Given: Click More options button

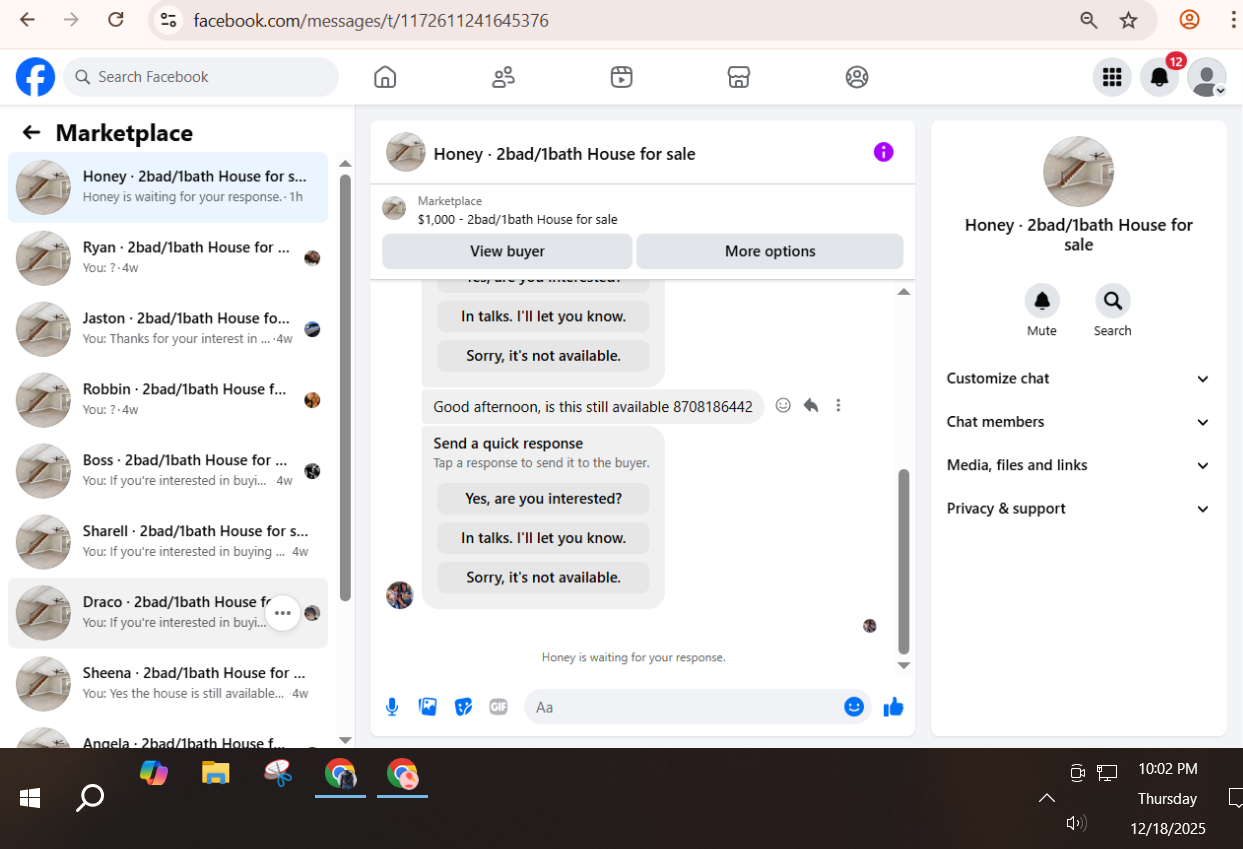Looking at the screenshot, I should pos(770,251).
